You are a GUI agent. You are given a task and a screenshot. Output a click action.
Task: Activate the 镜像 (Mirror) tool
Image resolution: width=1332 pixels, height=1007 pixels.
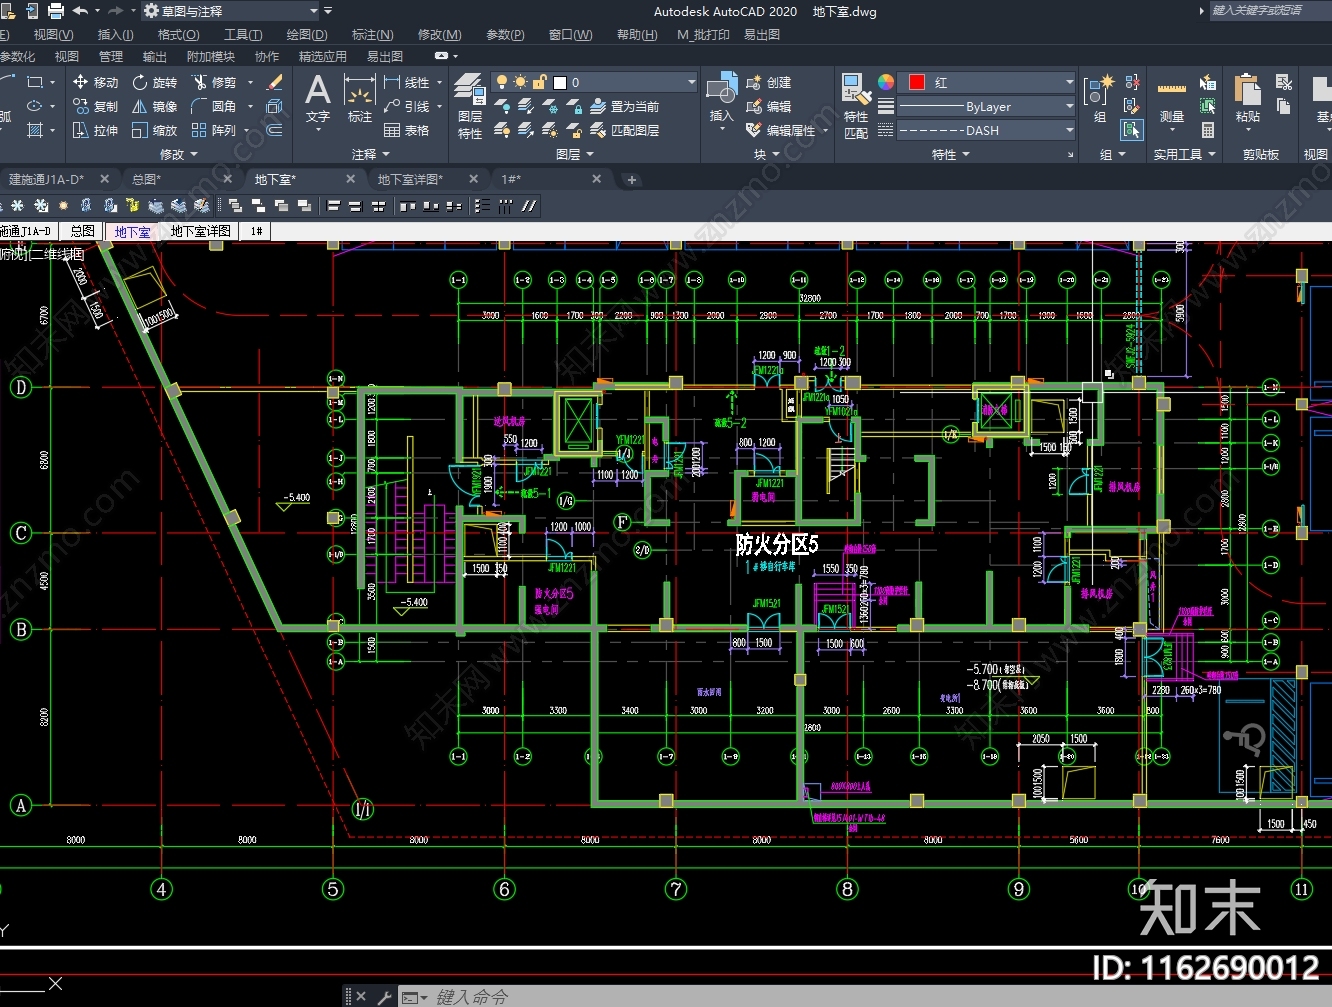(x=154, y=106)
